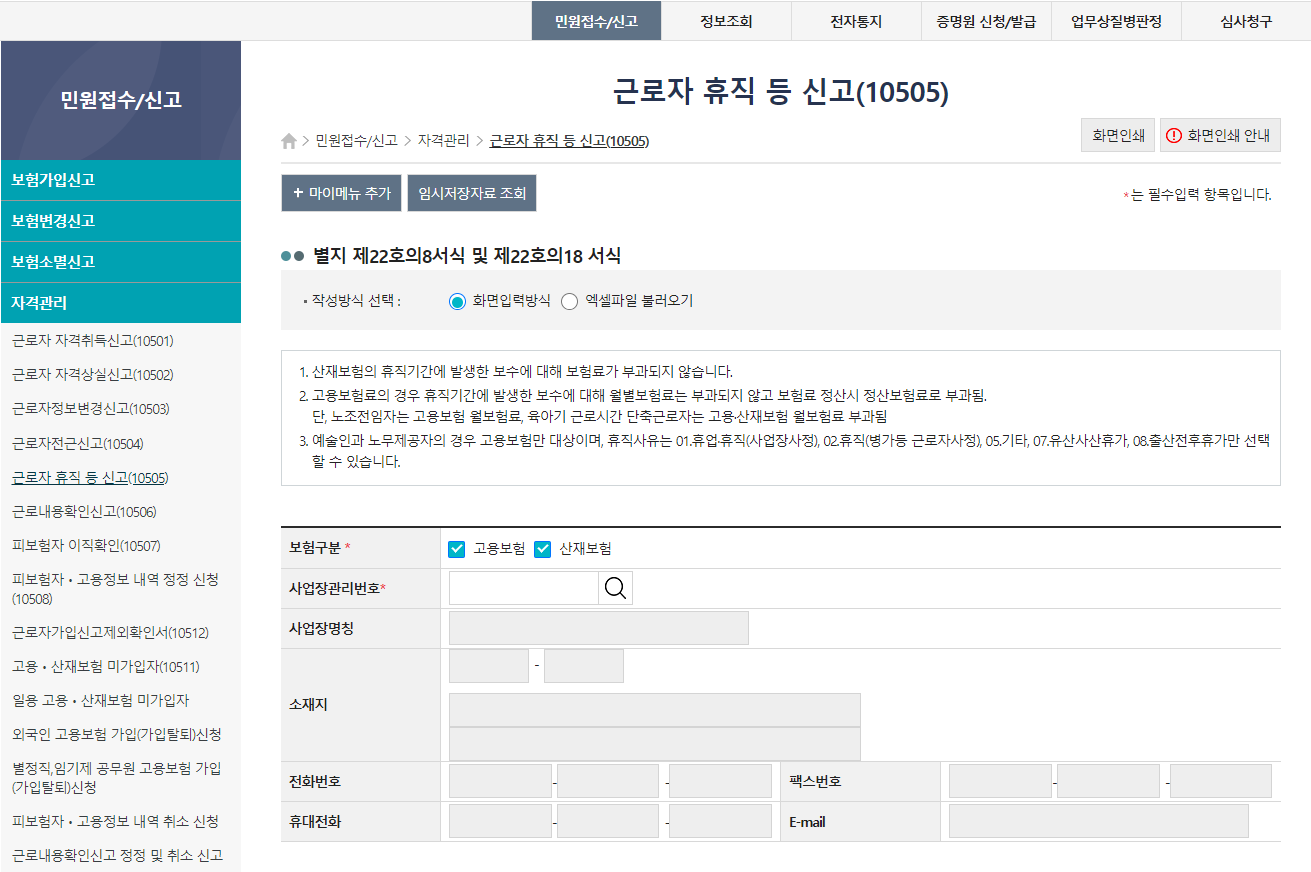Open the 심사청구 menu
The width and height of the screenshot is (1311, 872).
click(x=1246, y=21)
